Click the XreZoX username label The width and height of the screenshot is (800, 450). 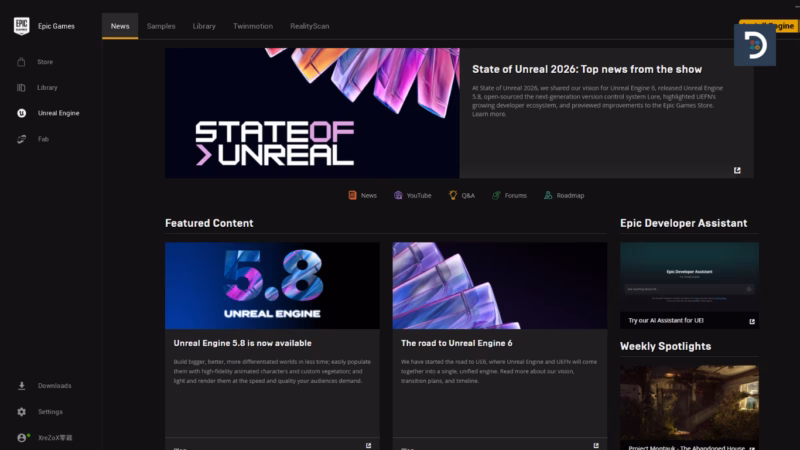(55, 438)
